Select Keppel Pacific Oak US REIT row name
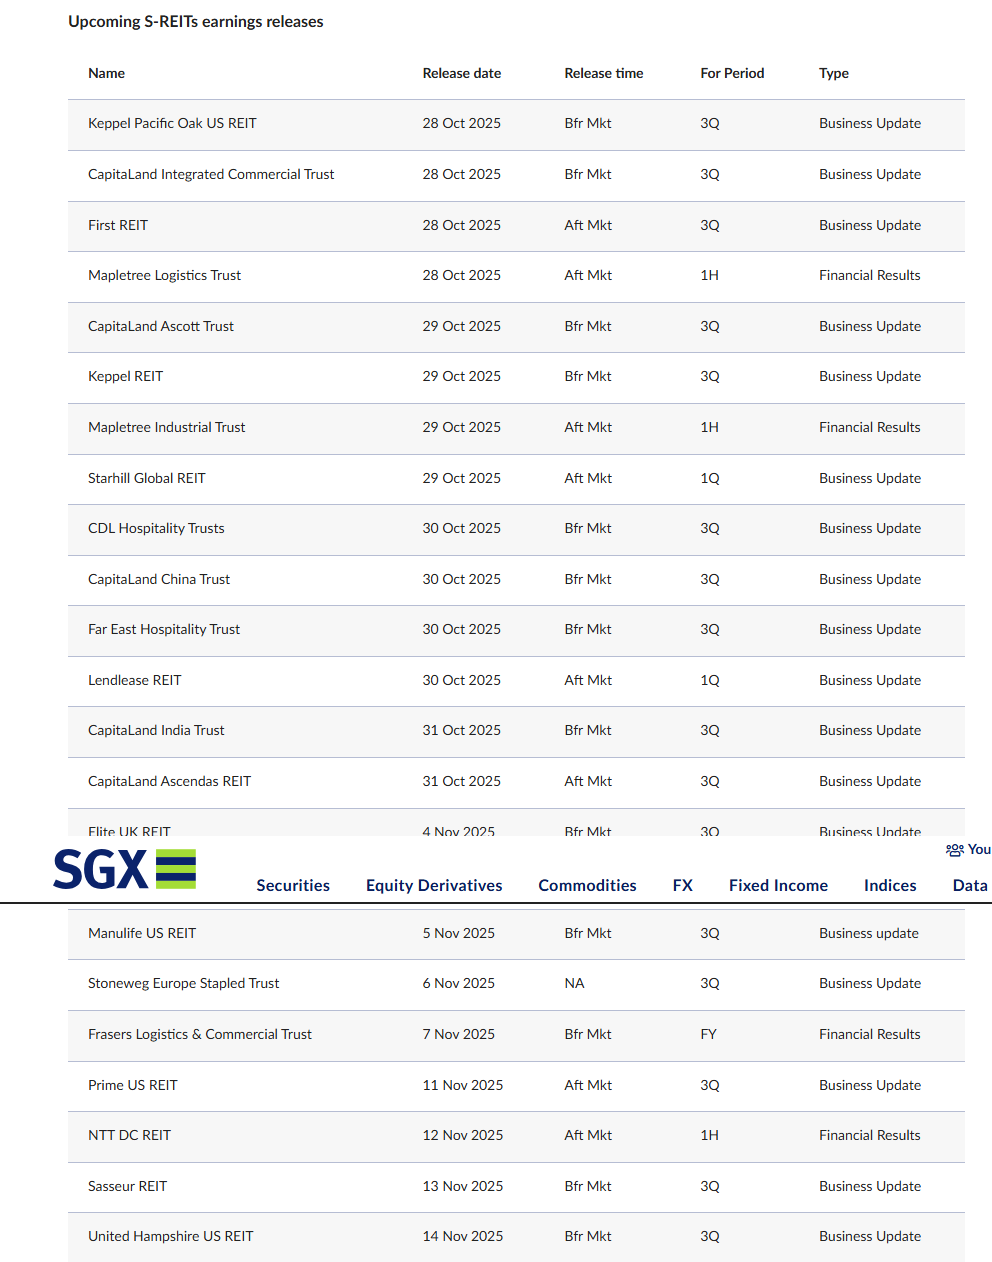This screenshot has height=1262, width=992. point(172,123)
